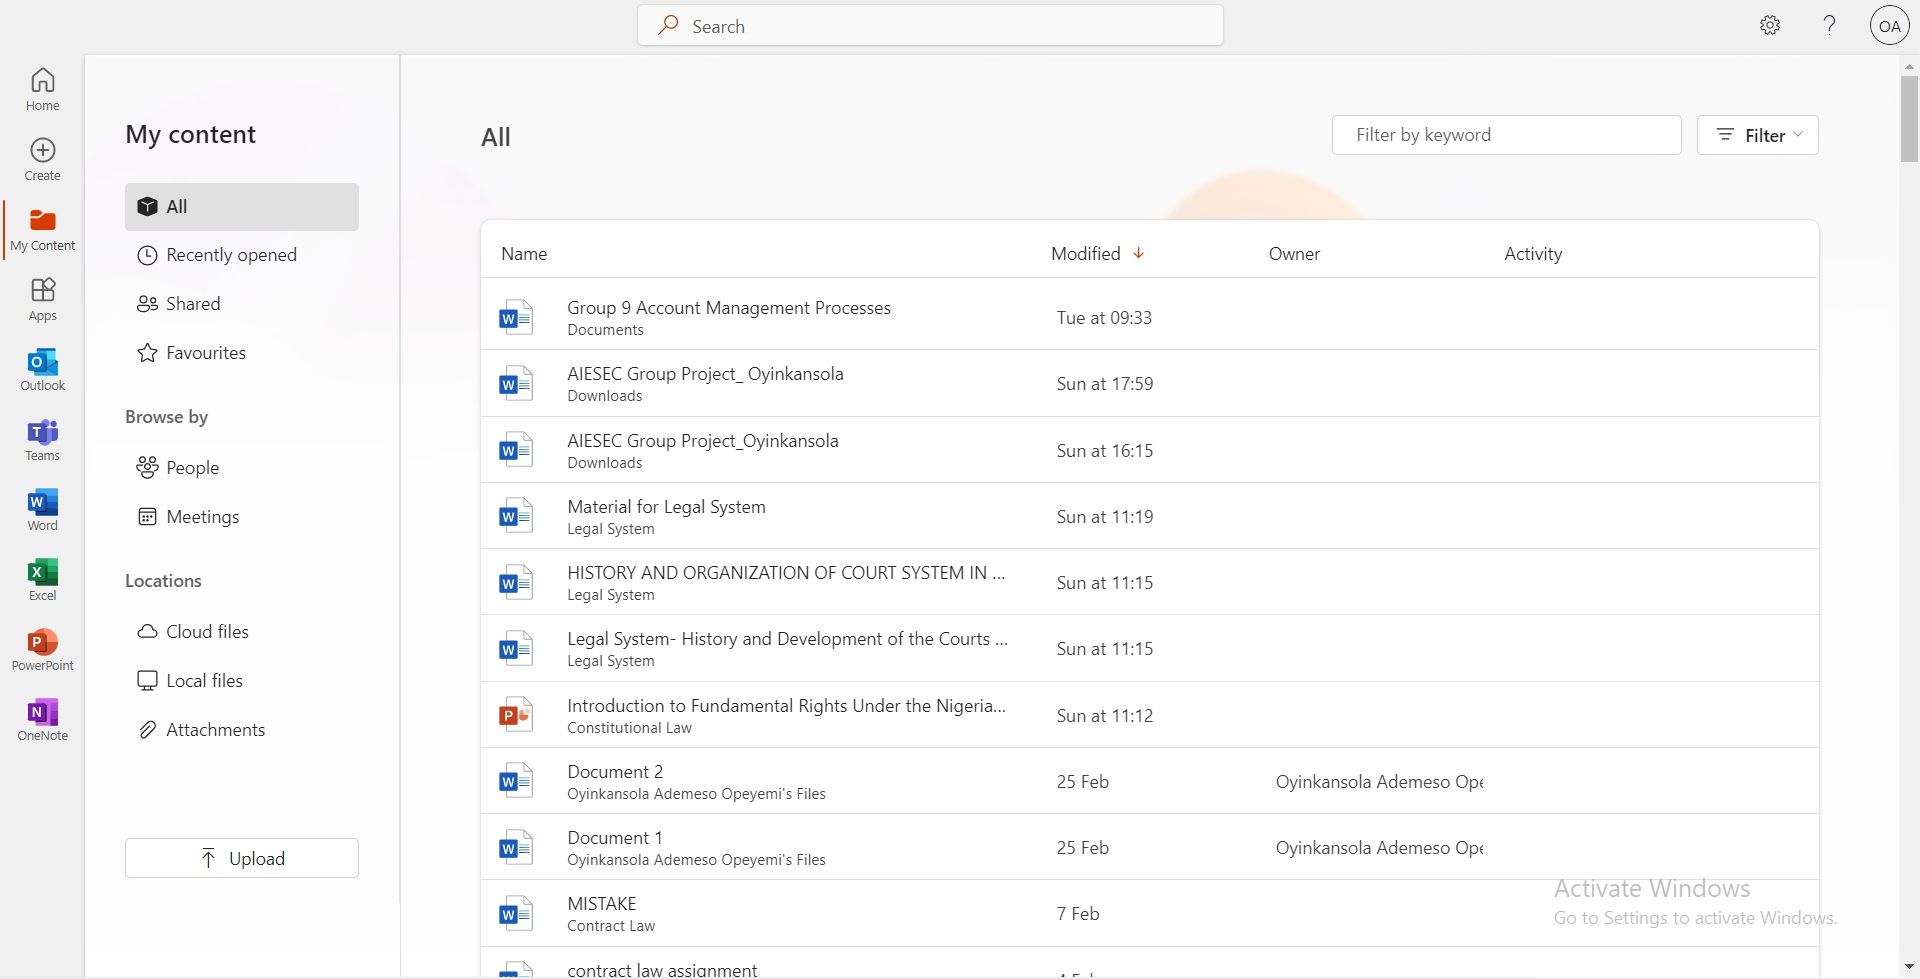Open the Help question mark icon
The image size is (1920, 979).
point(1829,26)
